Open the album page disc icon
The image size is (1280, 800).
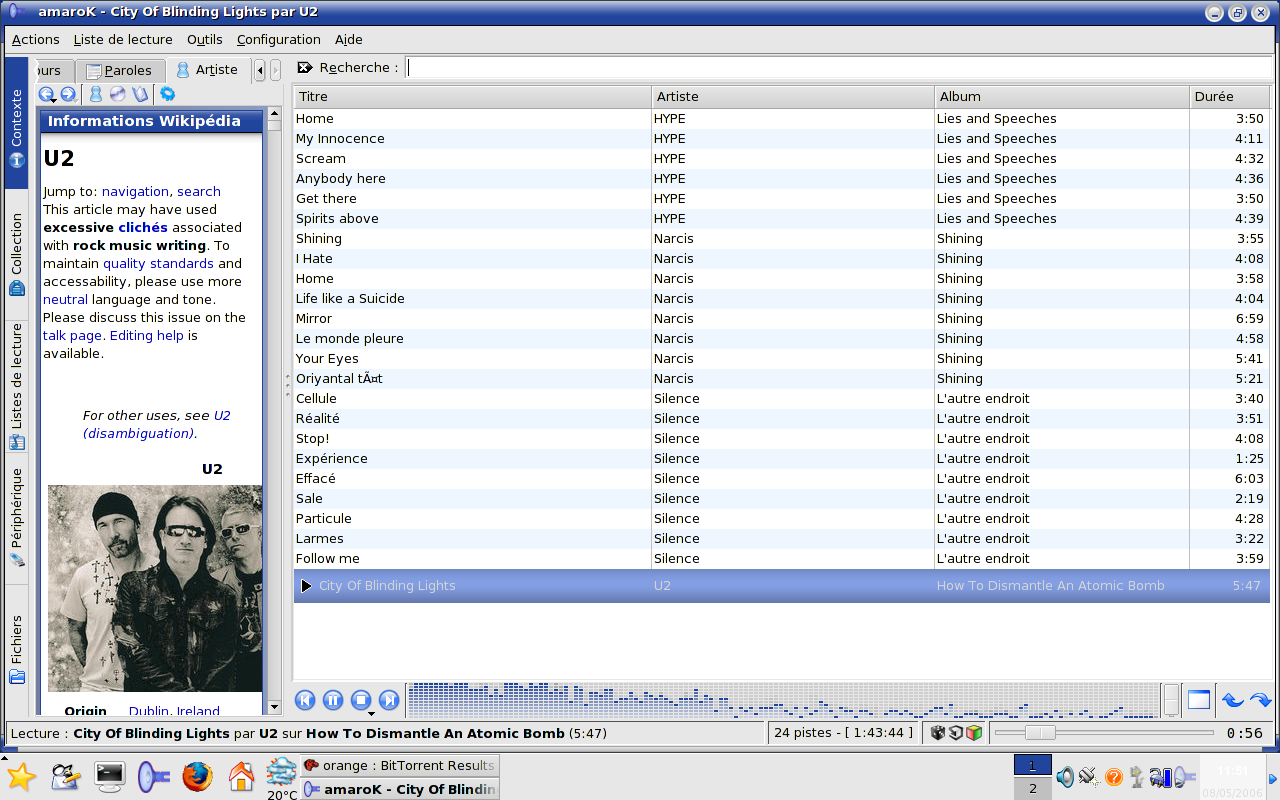118,94
